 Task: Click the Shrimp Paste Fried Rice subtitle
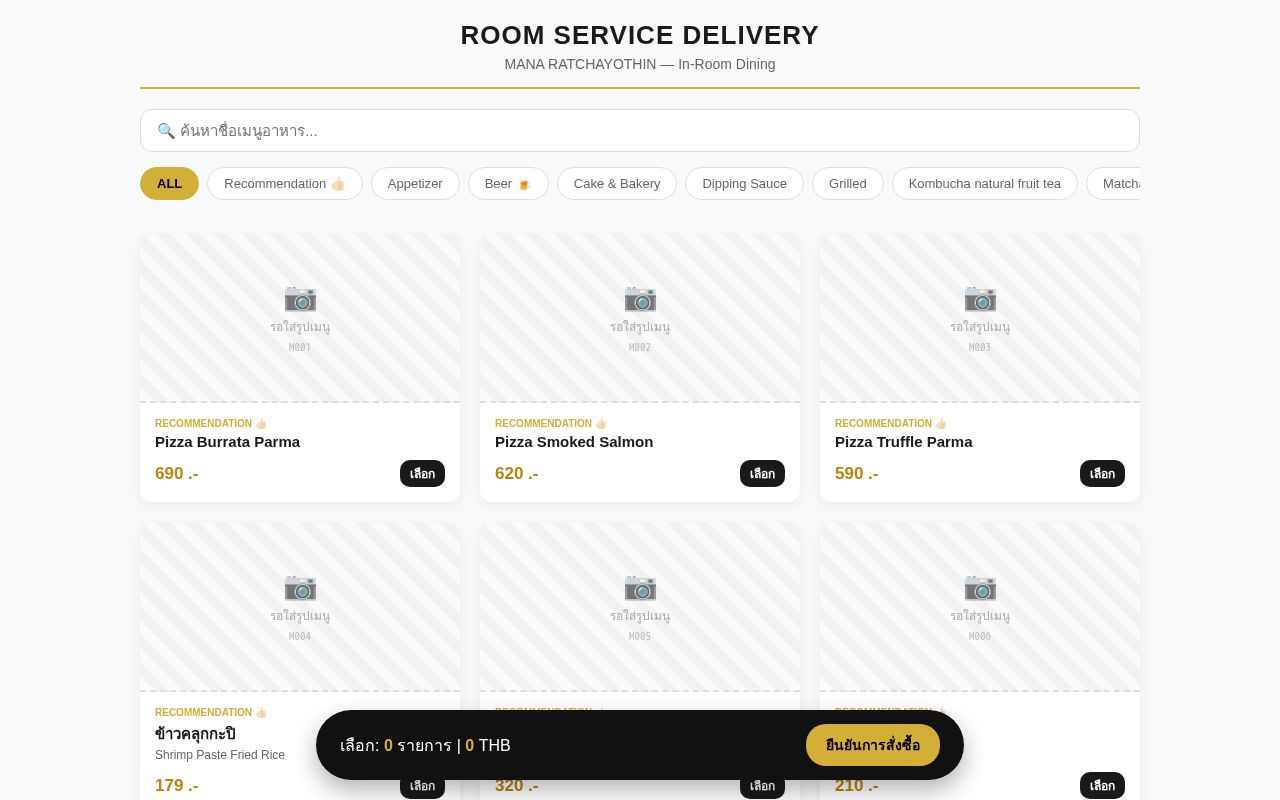click(x=220, y=755)
